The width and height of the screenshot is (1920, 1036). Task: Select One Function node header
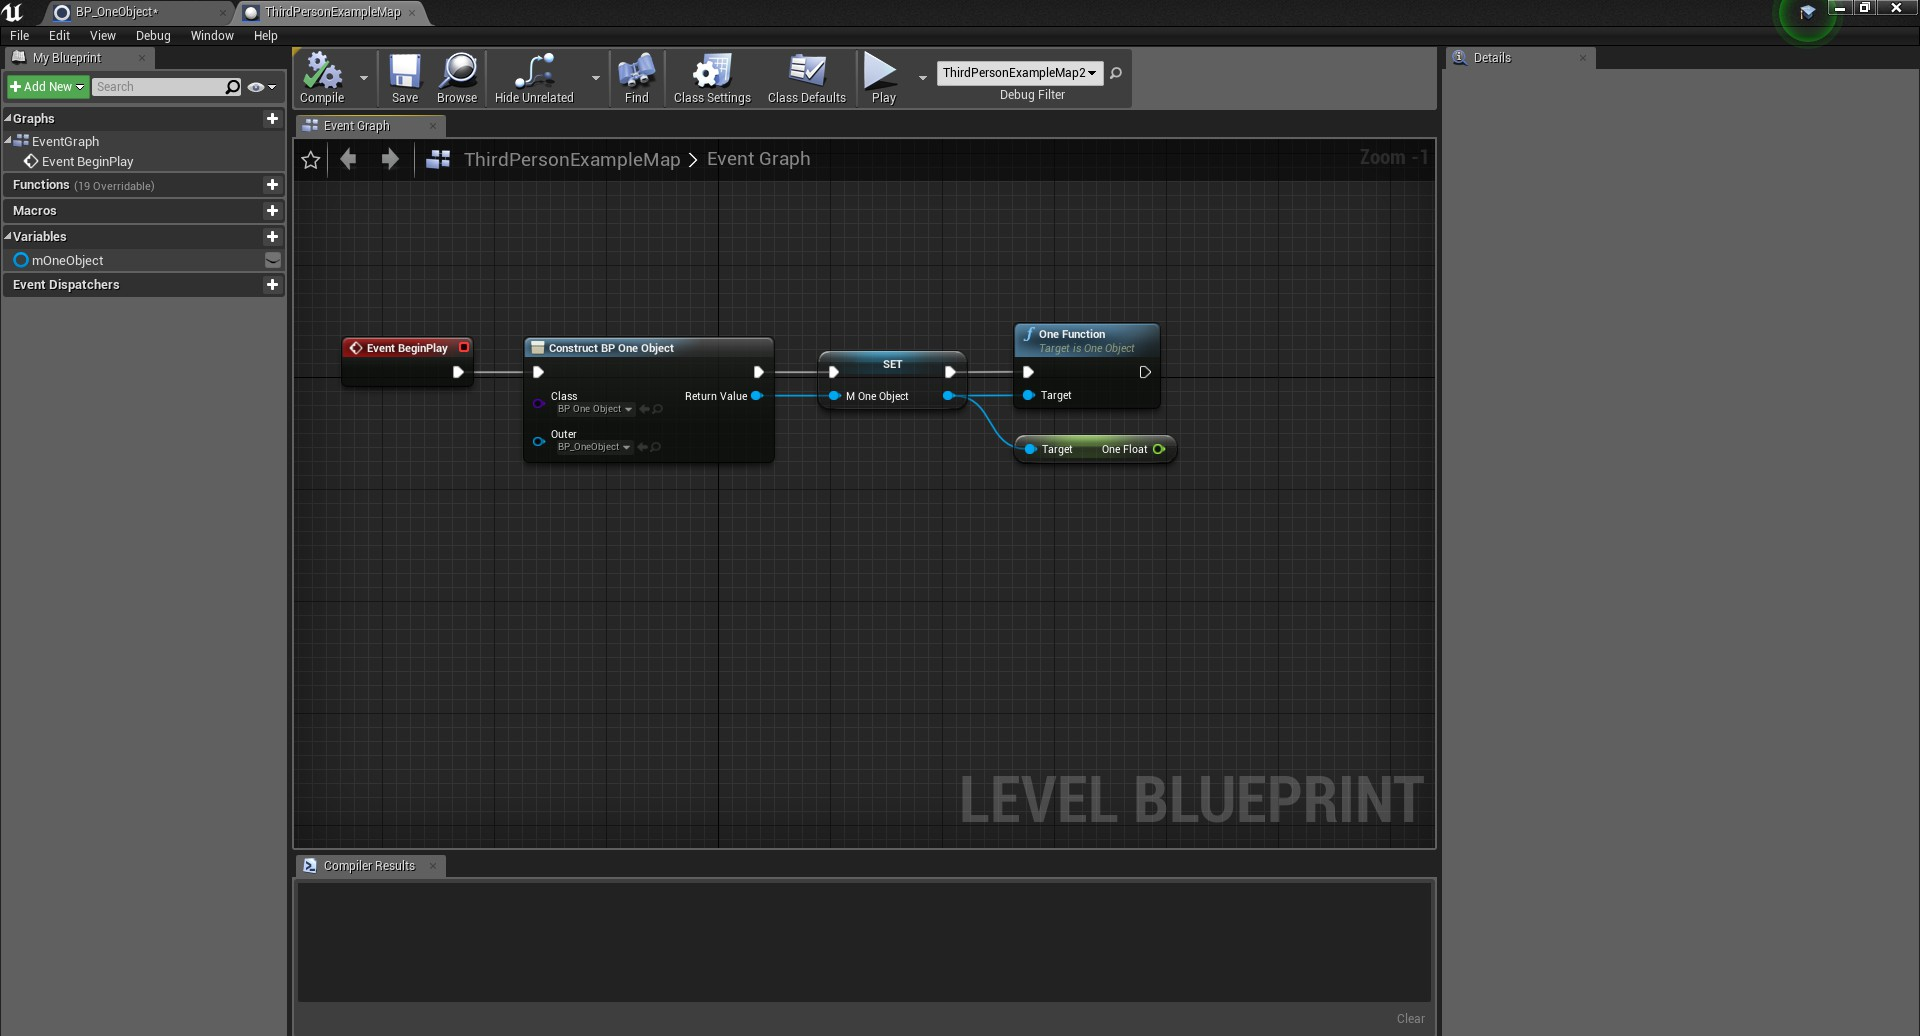click(x=1087, y=341)
